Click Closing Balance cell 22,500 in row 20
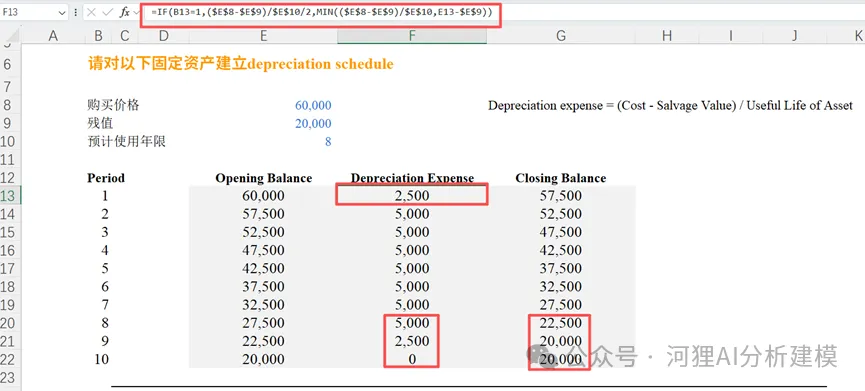 pos(560,323)
